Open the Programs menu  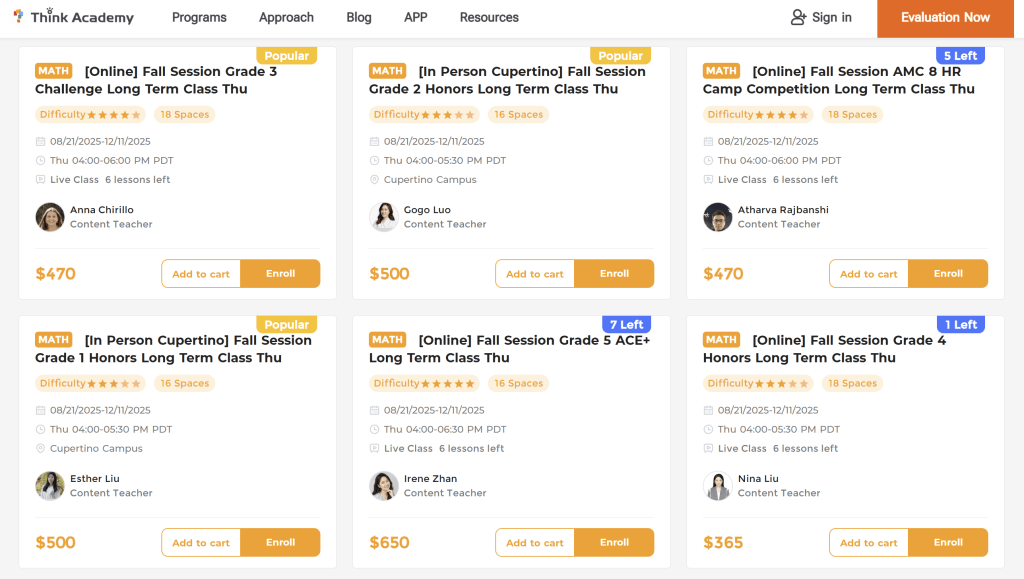(199, 17)
